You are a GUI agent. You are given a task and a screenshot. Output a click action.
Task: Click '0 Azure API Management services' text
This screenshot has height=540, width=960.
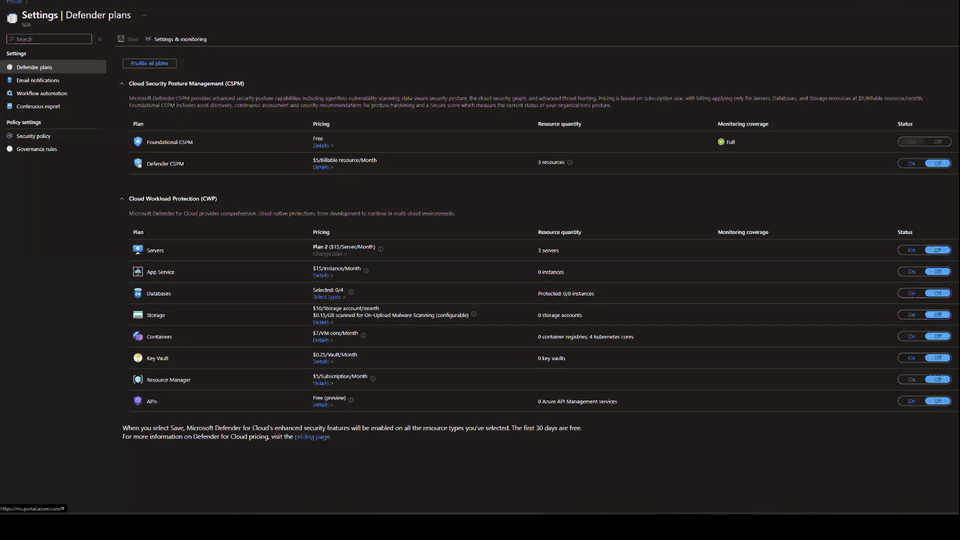point(577,402)
